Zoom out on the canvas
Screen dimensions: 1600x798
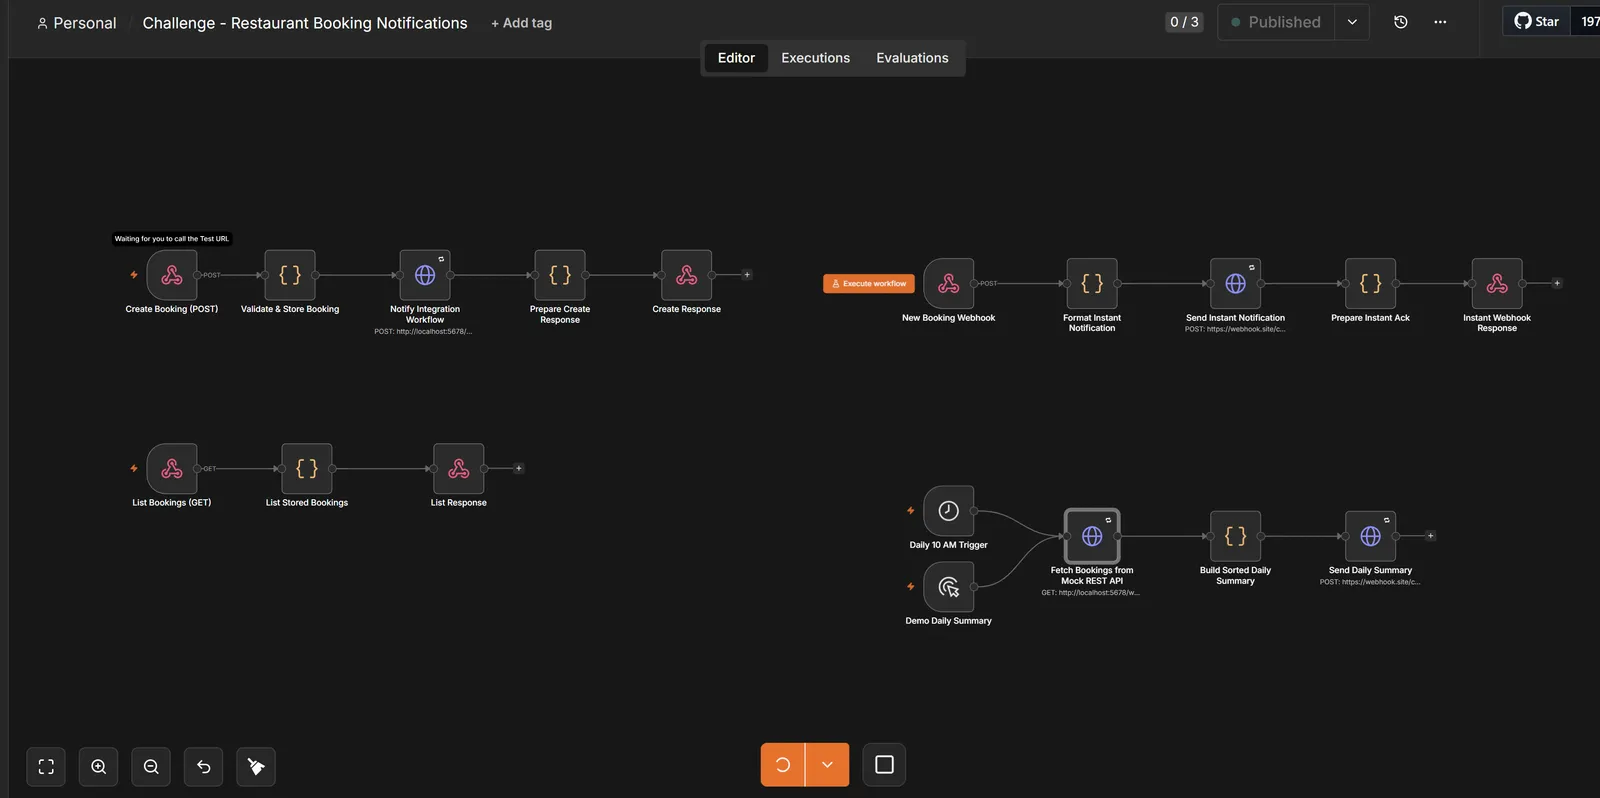pyautogui.click(x=151, y=767)
